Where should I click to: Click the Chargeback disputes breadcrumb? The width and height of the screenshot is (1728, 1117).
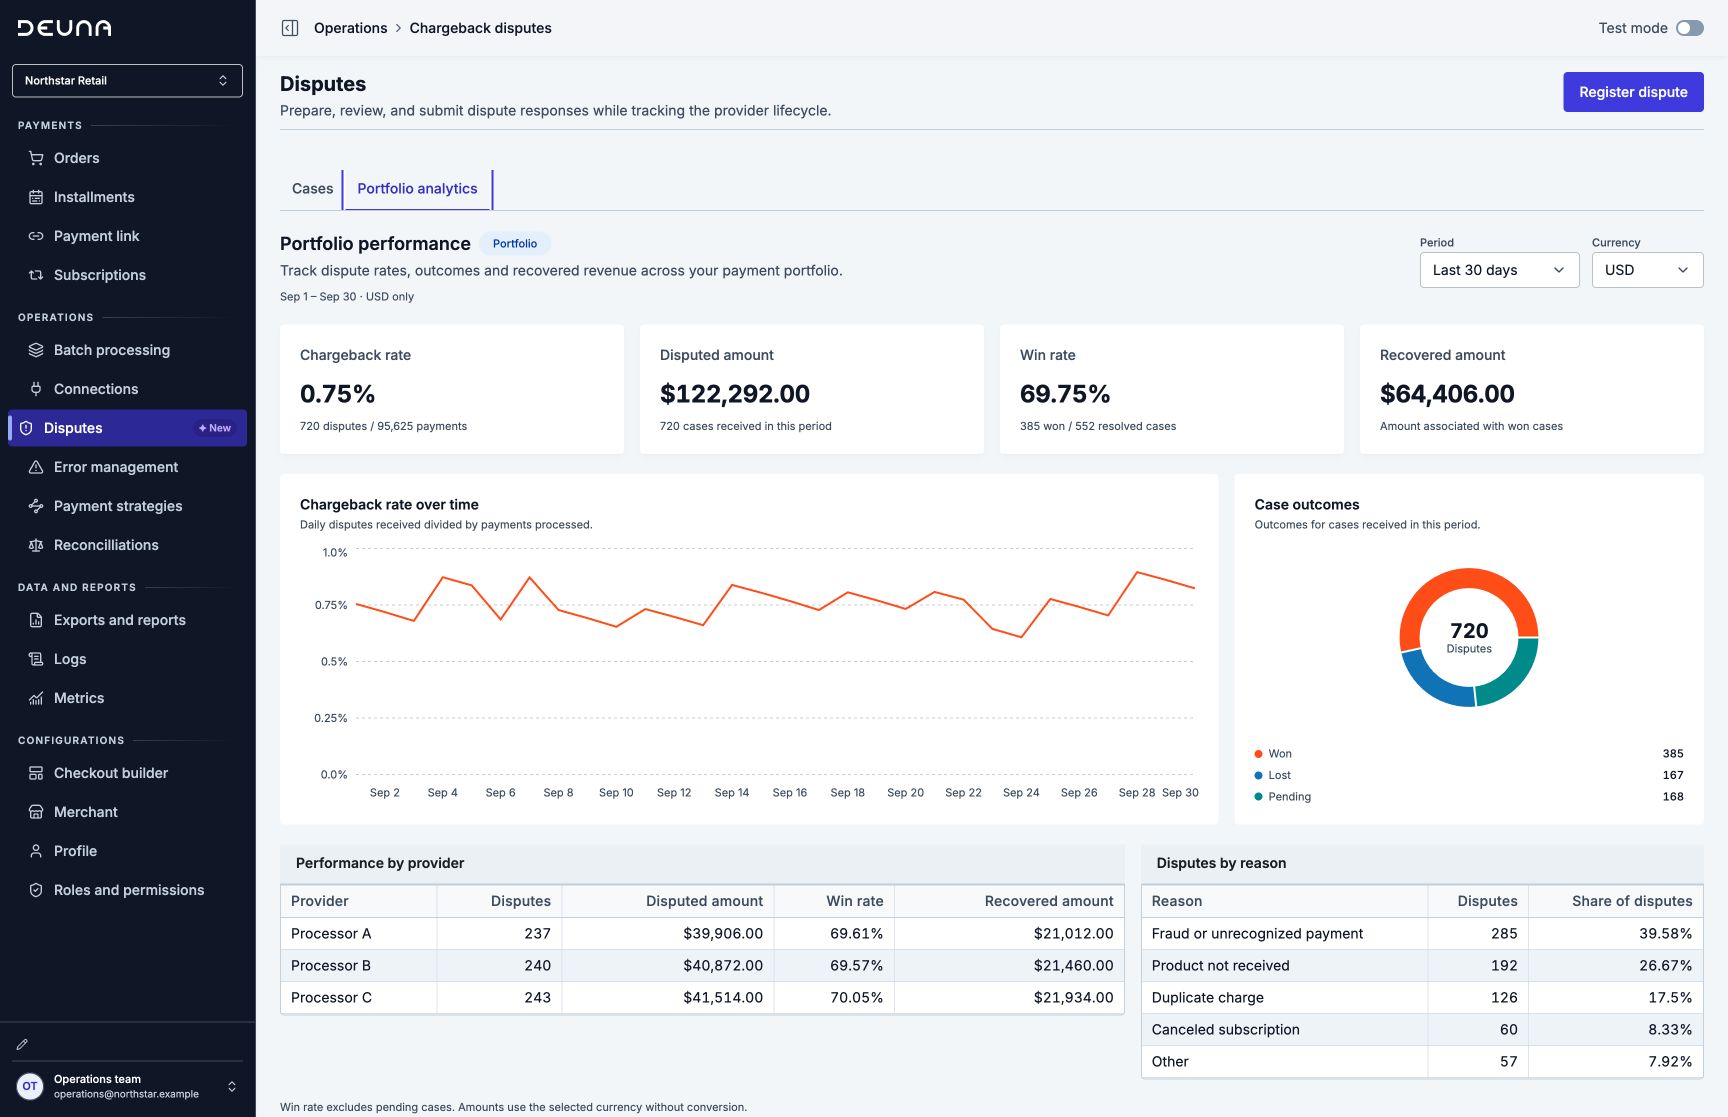480,28
